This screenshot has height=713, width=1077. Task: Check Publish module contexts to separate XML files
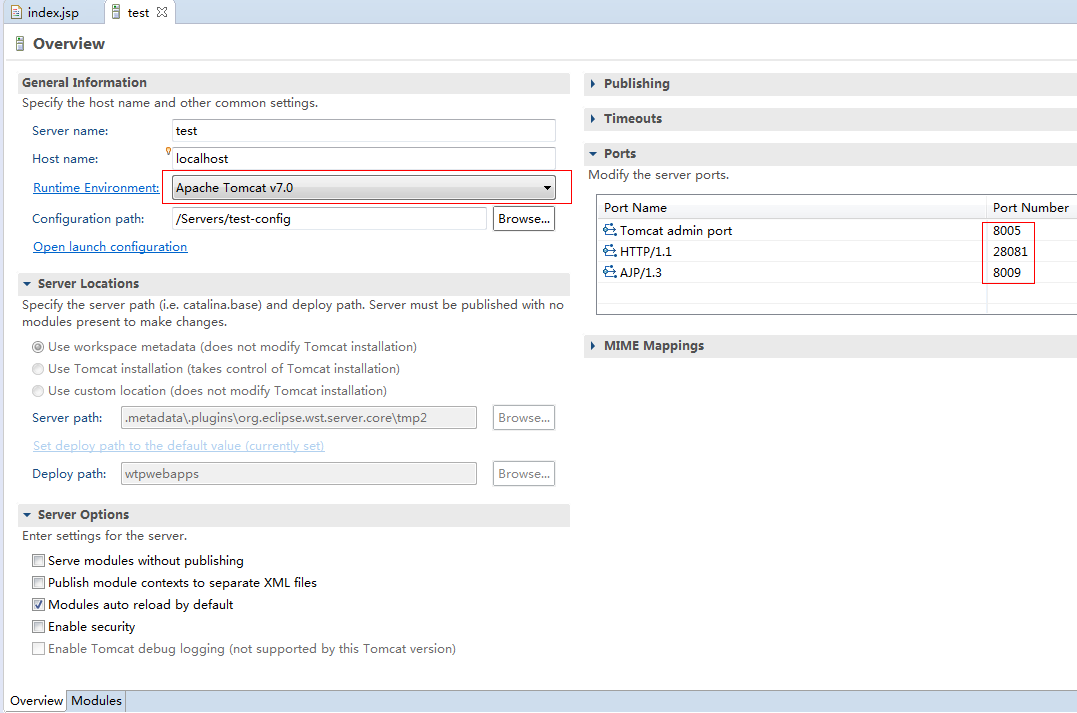(38, 582)
